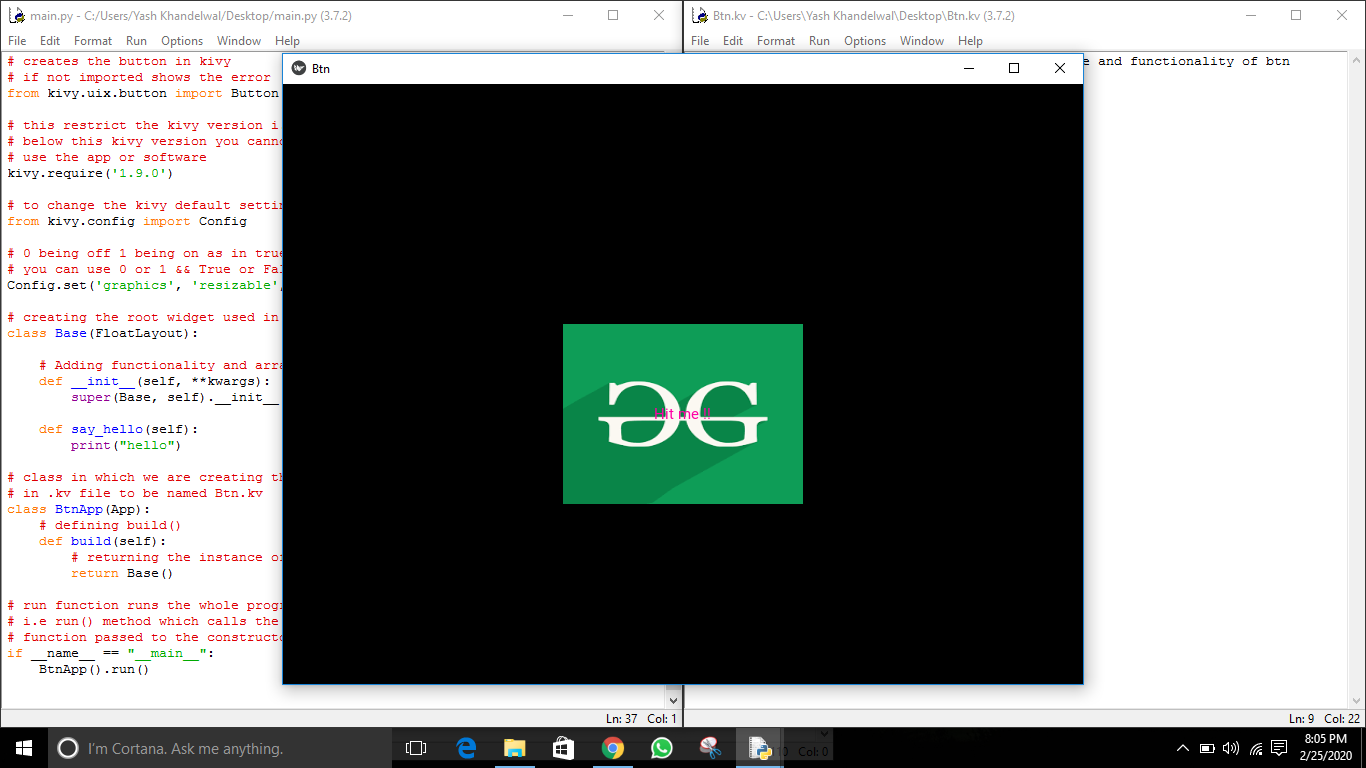The height and width of the screenshot is (768, 1366).
Task: Click the 'Ln: 9' status indicator in Btn.kv
Action: point(1302,719)
